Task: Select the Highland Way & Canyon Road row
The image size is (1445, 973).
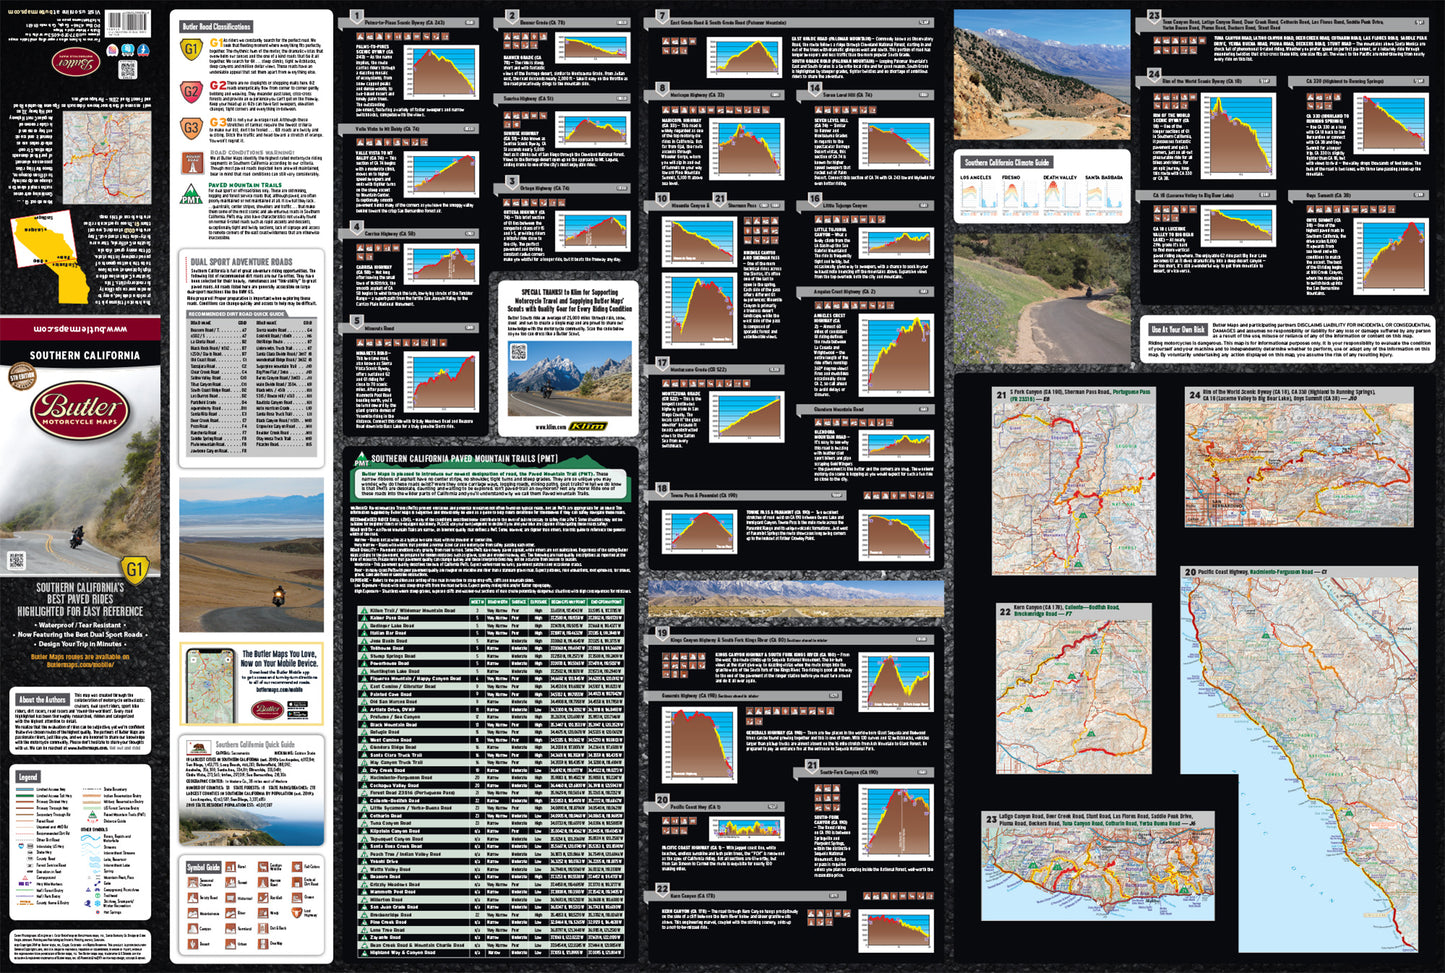Action: [x=491, y=952]
